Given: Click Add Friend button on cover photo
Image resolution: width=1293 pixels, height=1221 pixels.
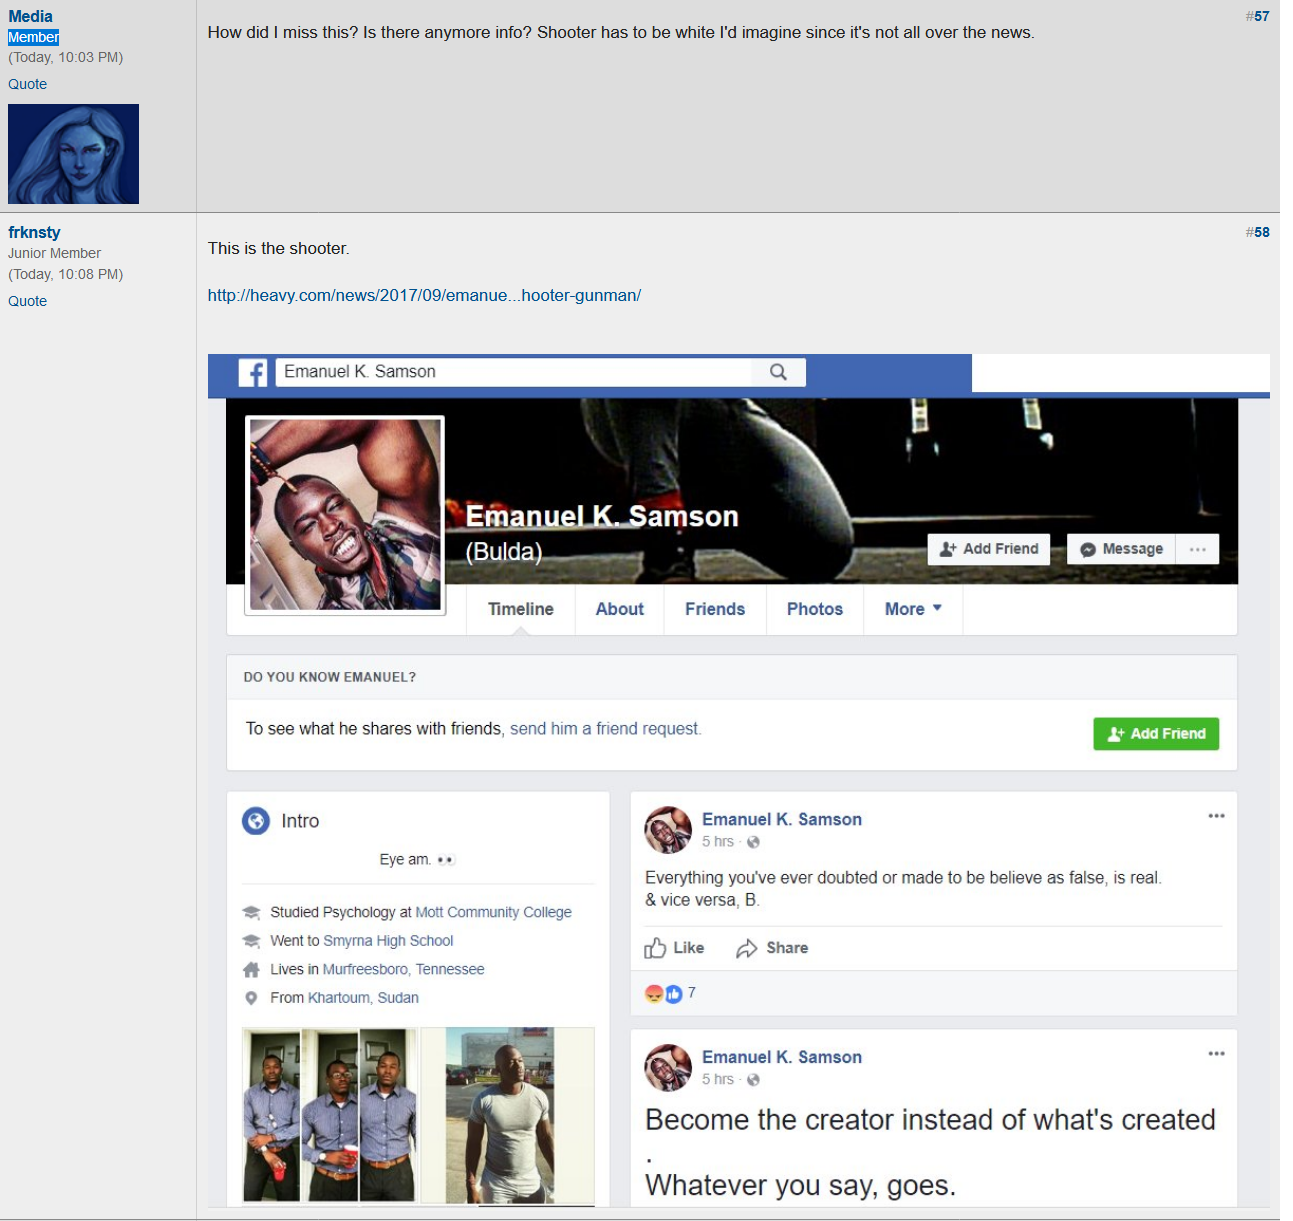Looking at the screenshot, I should tap(989, 549).
